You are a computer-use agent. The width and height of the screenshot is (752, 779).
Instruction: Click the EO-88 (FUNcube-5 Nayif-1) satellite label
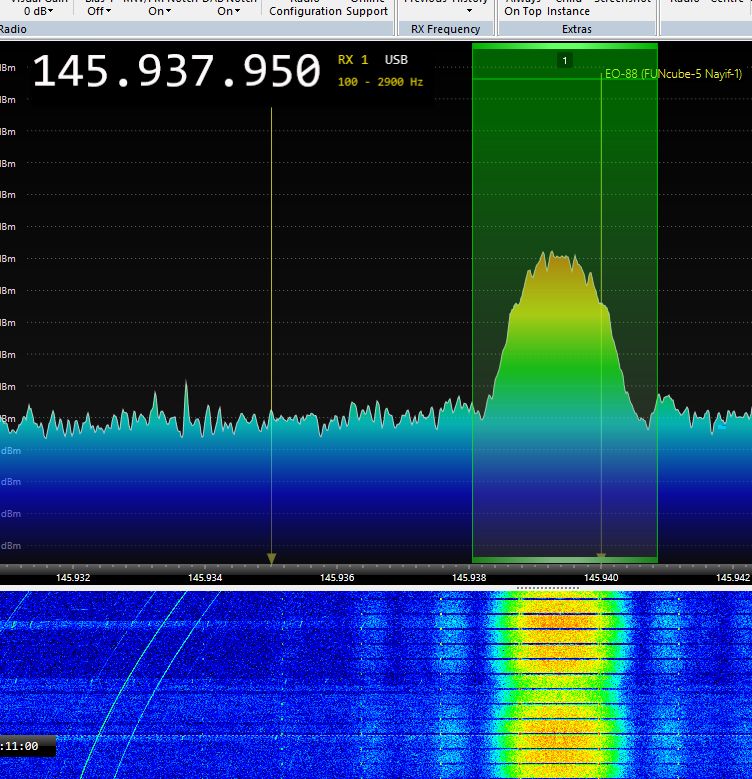[x=674, y=74]
